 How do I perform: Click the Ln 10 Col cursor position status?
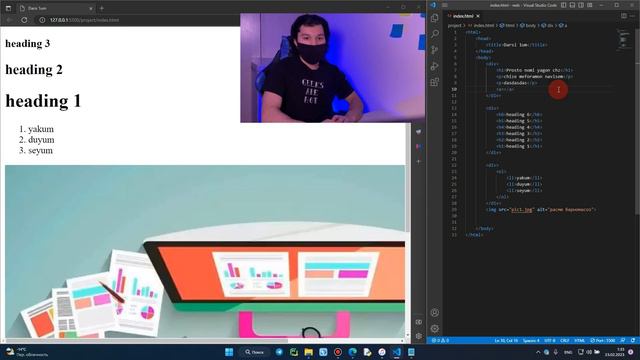click(506, 340)
